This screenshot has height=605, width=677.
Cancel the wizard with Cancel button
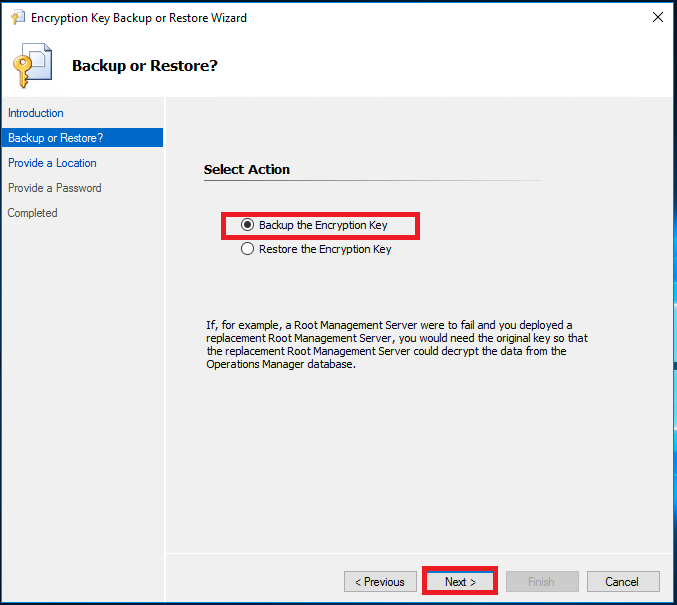point(621,582)
